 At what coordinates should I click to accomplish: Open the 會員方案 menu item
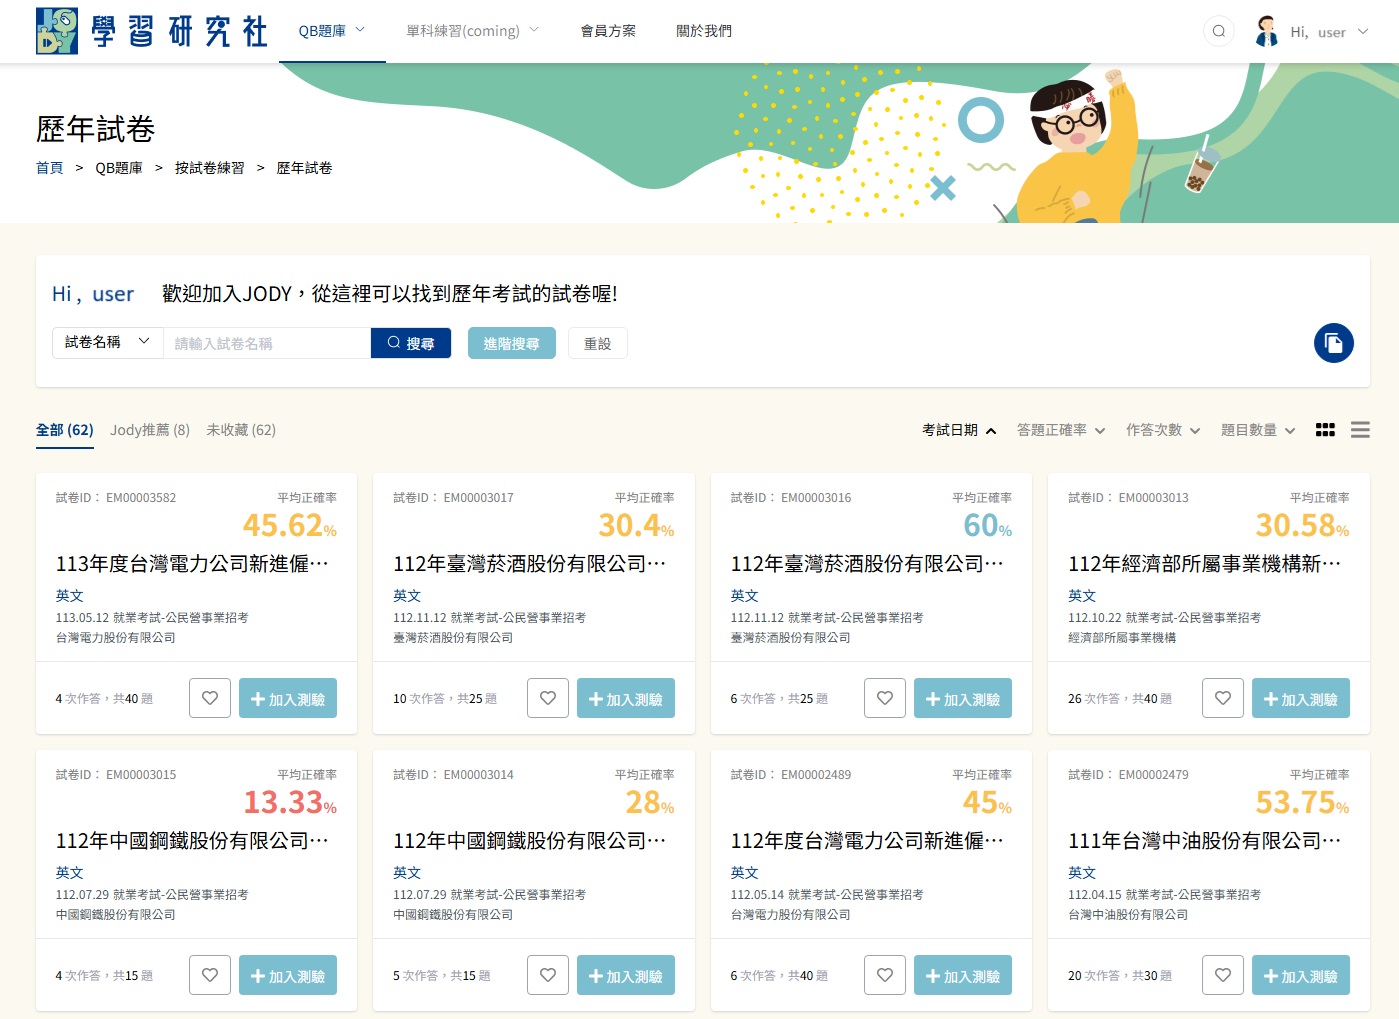point(608,31)
